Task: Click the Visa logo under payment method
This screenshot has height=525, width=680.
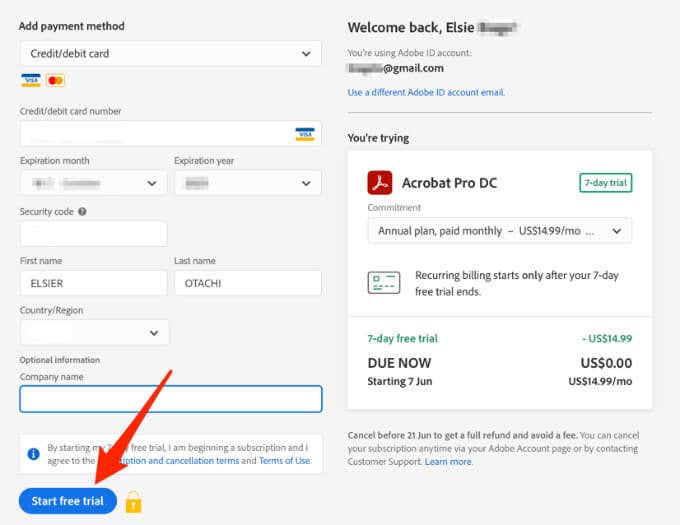Action: (x=30, y=80)
